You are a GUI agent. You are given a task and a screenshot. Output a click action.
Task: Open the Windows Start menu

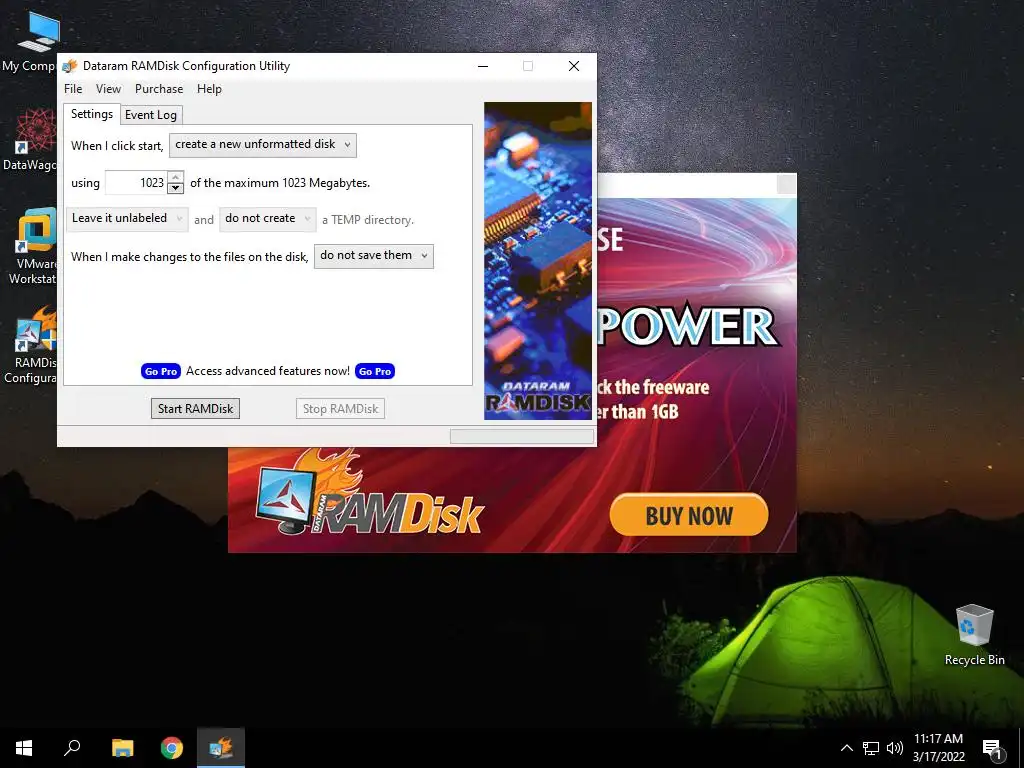[x=24, y=748]
